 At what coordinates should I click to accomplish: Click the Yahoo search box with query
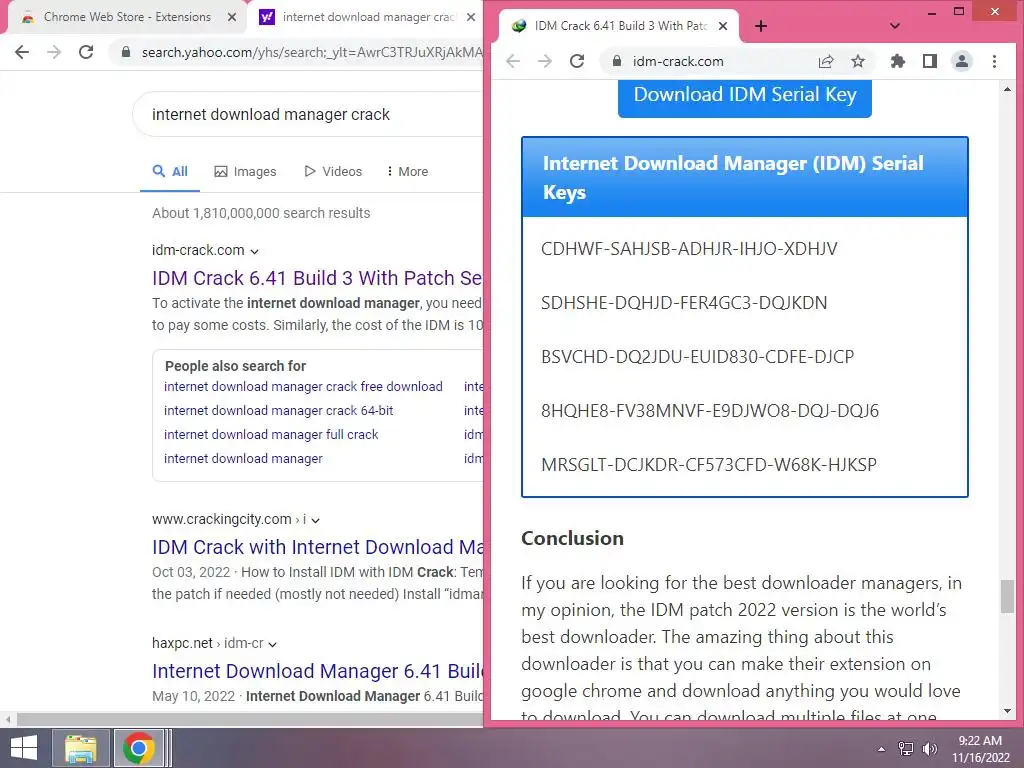tap(307, 114)
